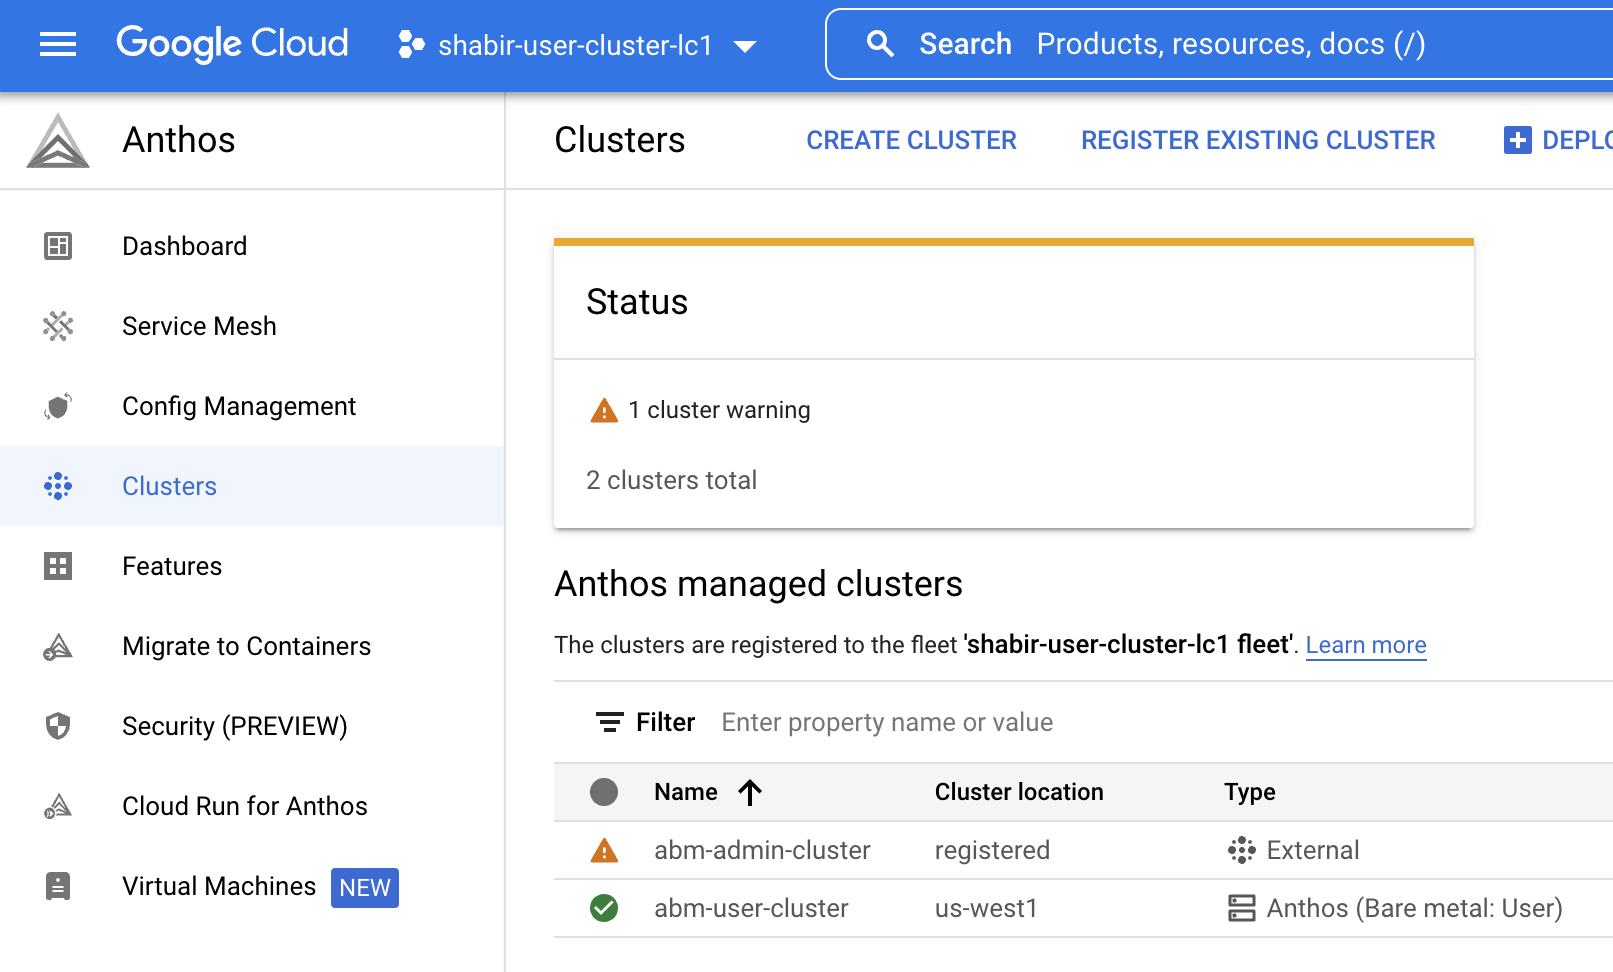Click the warning icon next to abm-admin-cluster

pos(604,850)
